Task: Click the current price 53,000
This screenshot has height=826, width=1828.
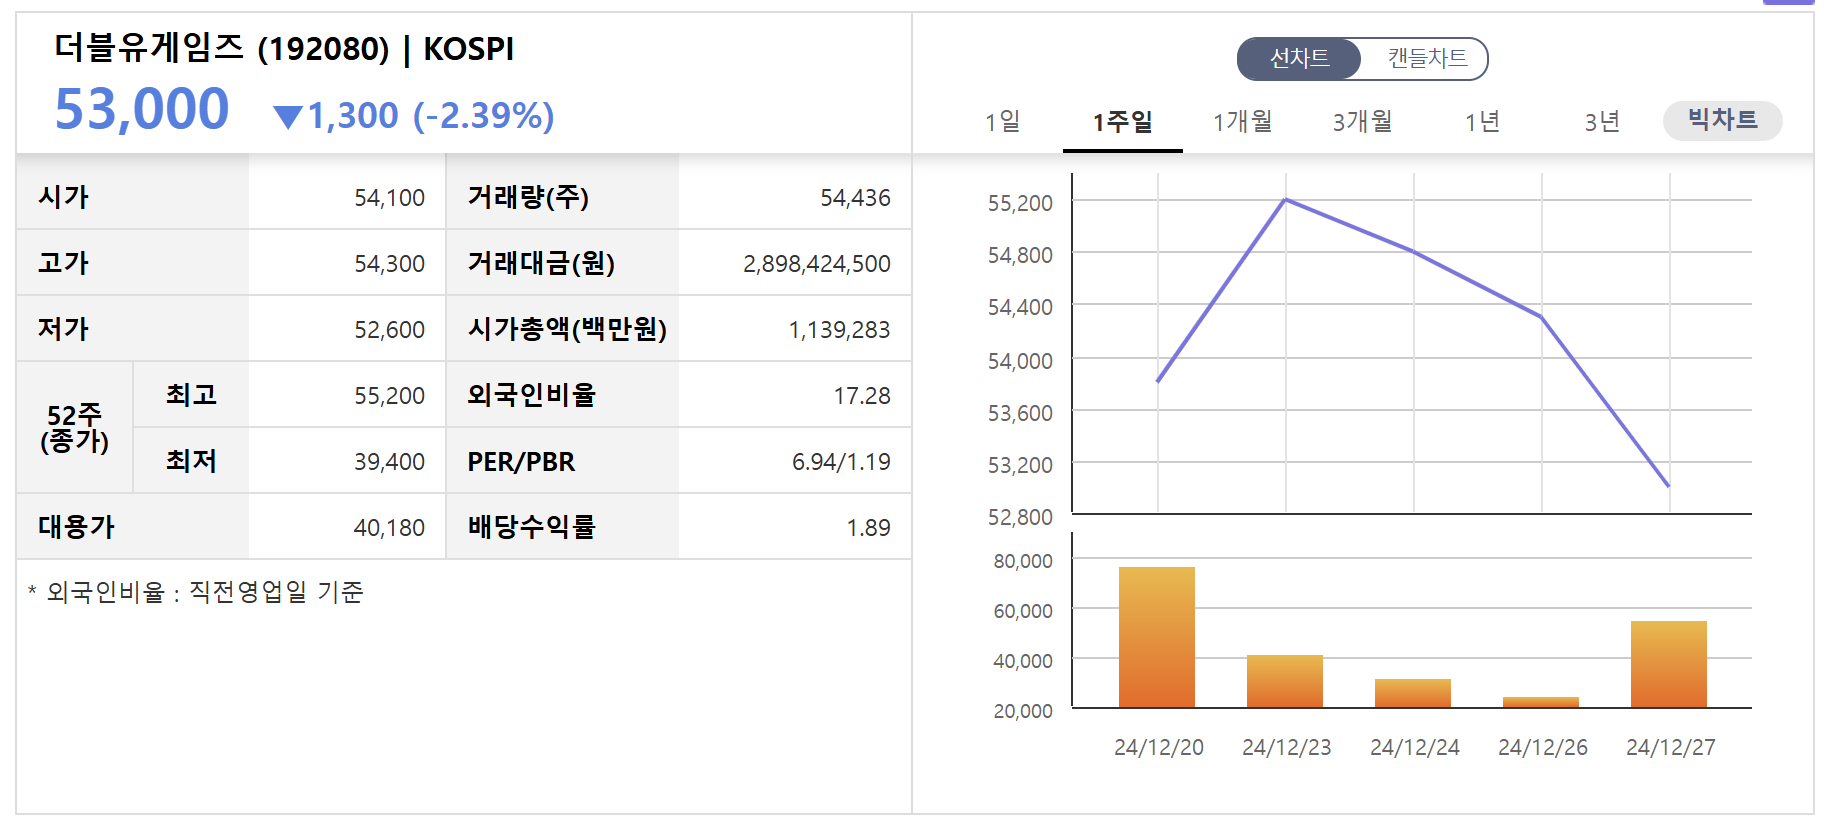Action: [x=142, y=109]
